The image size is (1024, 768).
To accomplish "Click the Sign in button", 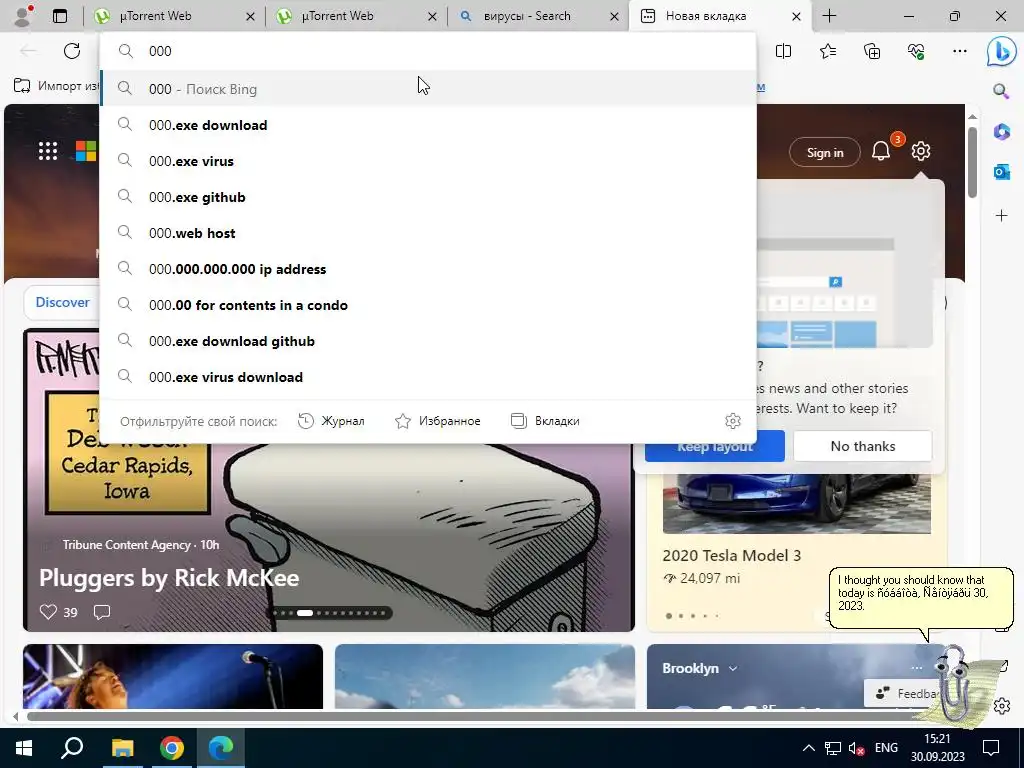I will pos(825,152).
